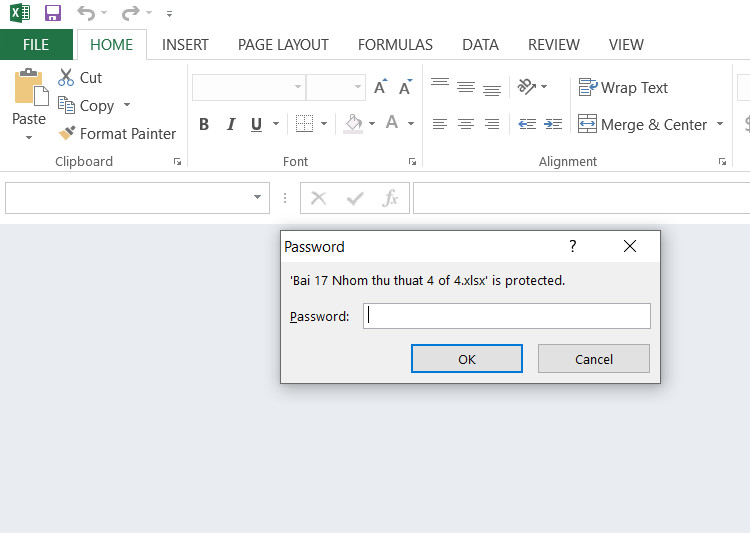Activate the Format Painter
Screen dimensions: 750x533
coord(117,133)
